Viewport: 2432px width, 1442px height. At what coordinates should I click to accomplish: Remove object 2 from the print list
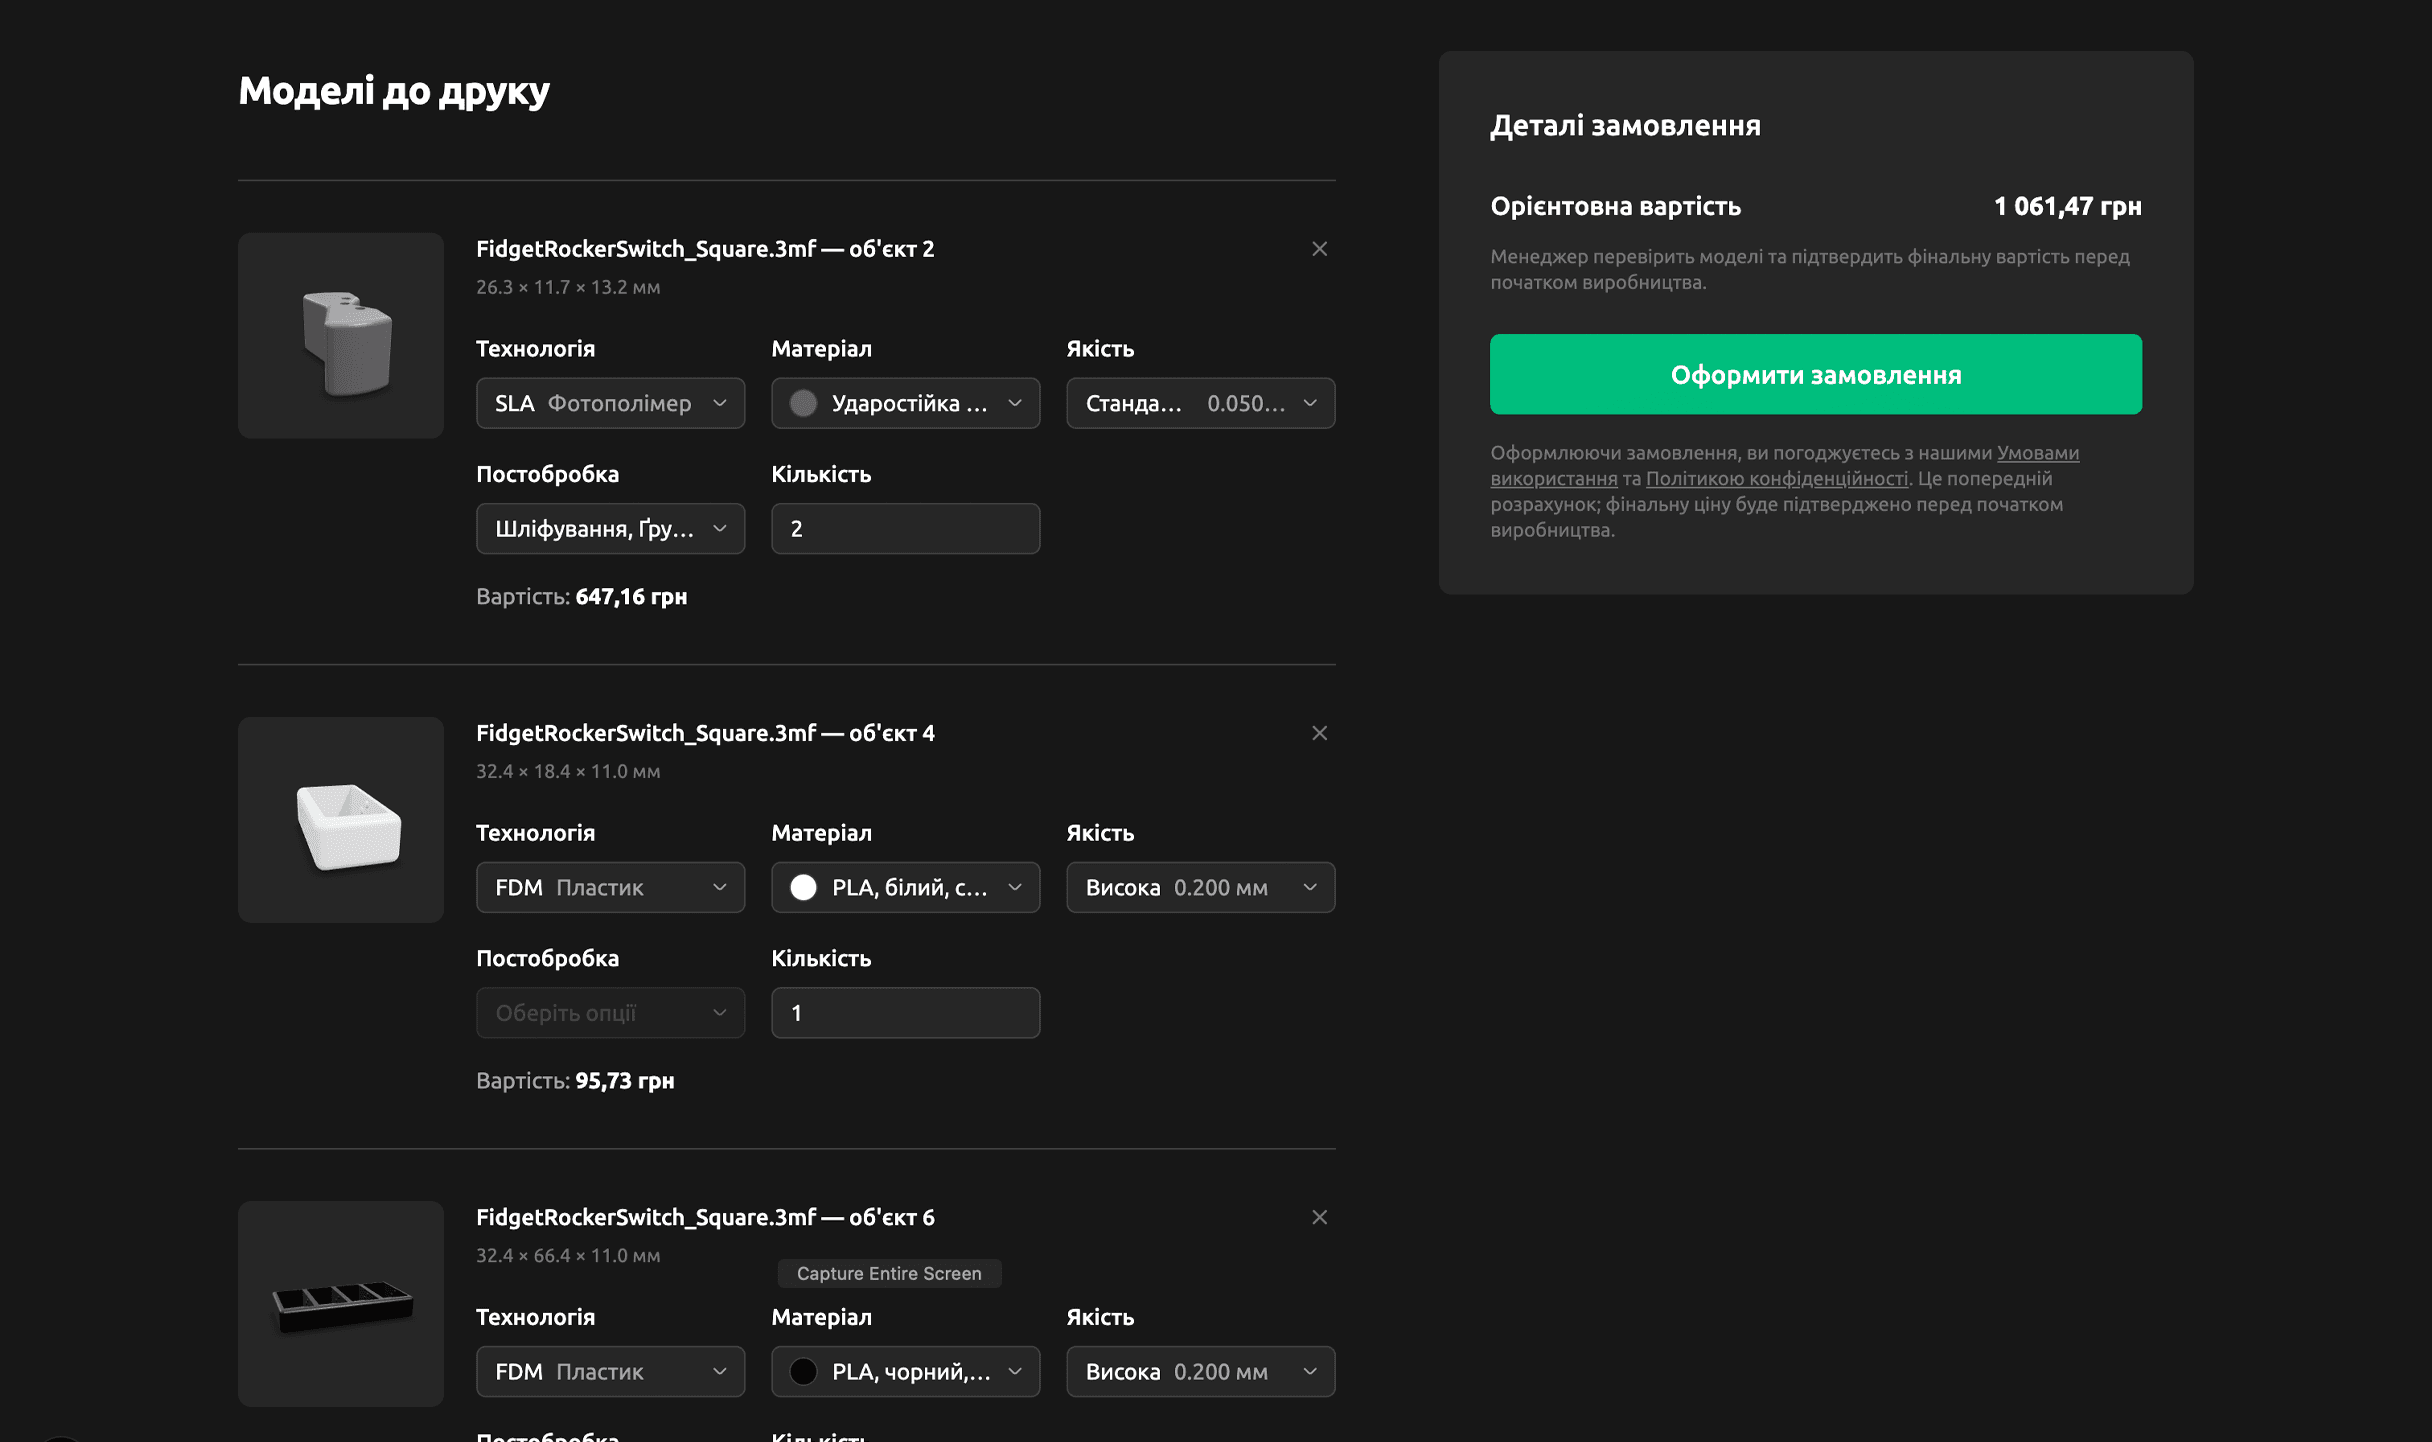[x=1319, y=248]
